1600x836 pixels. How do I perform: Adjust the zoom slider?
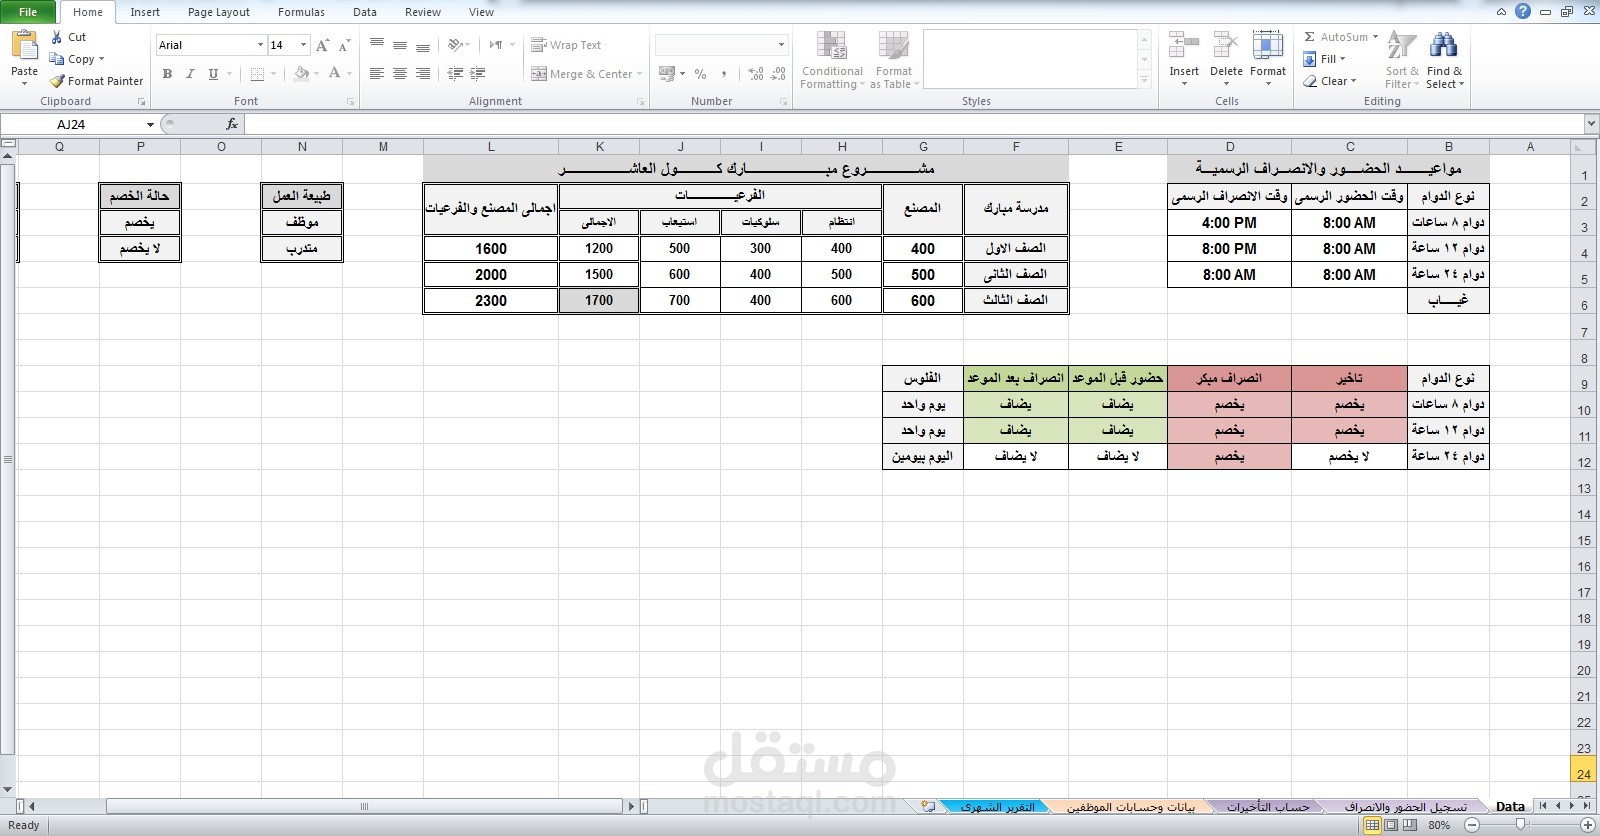tap(1520, 825)
